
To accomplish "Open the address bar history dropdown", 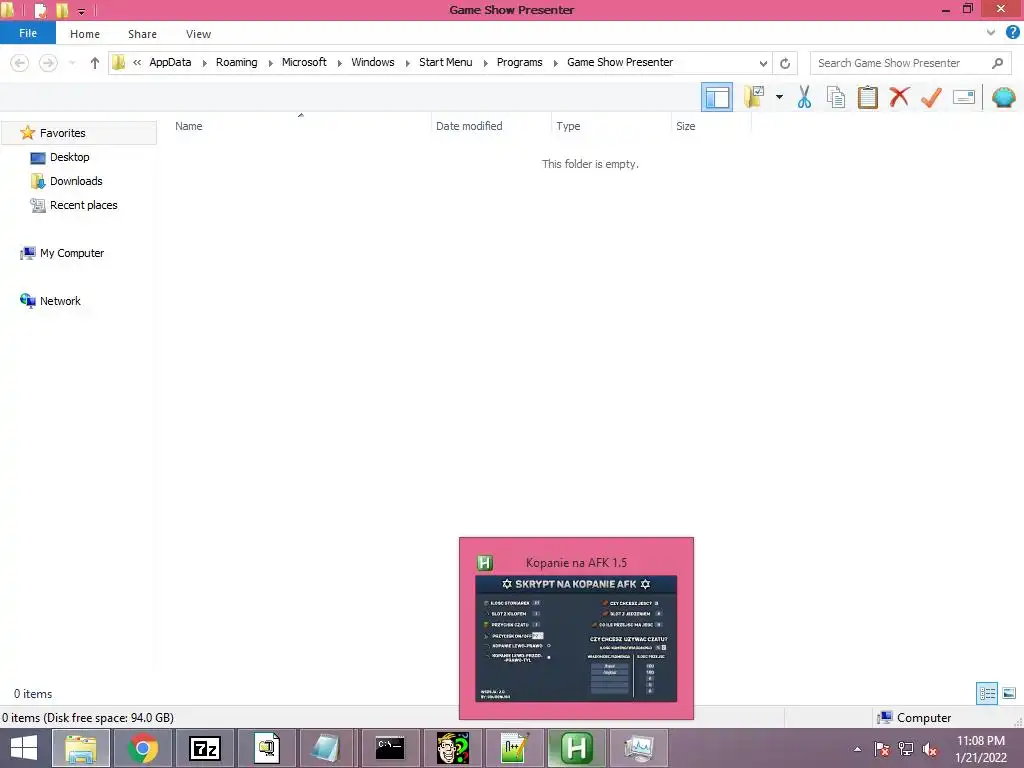I will coord(763,63).
